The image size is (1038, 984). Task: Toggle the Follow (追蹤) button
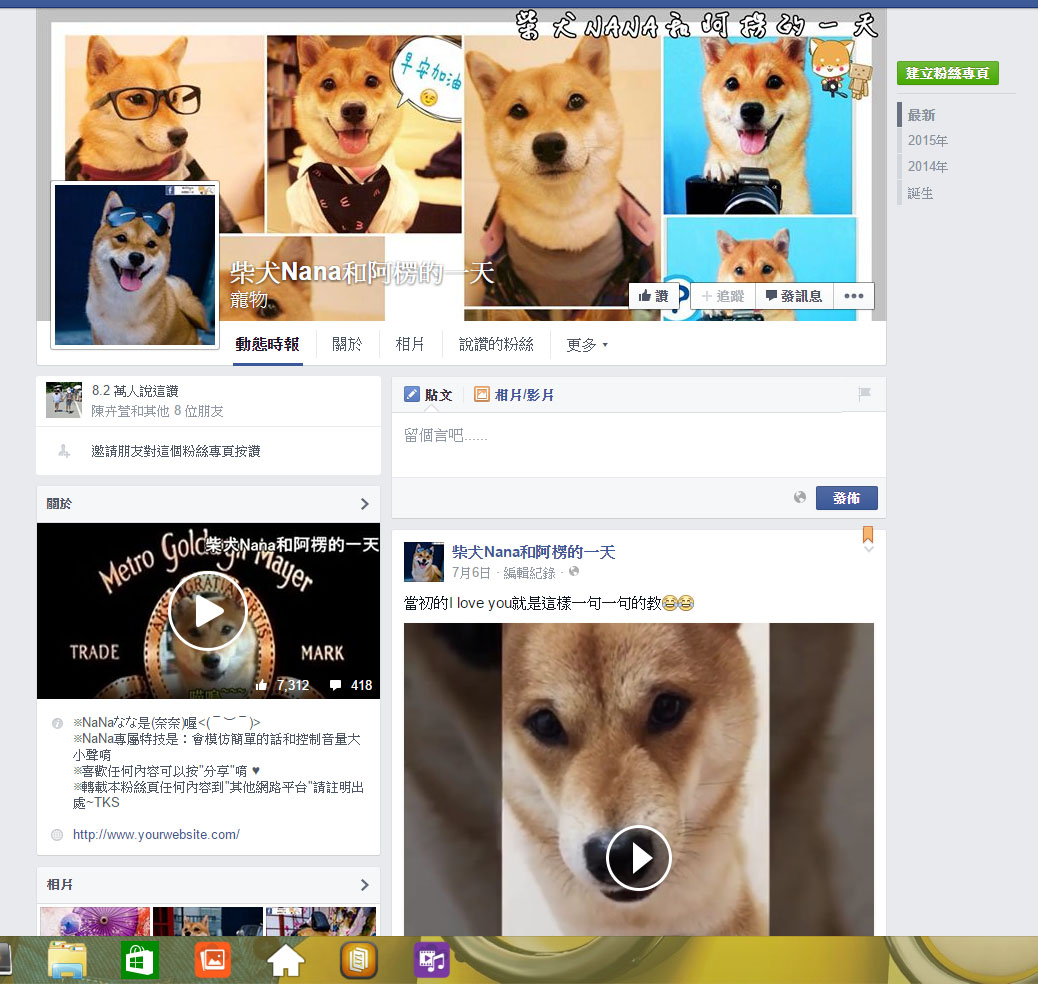(722, 296)
